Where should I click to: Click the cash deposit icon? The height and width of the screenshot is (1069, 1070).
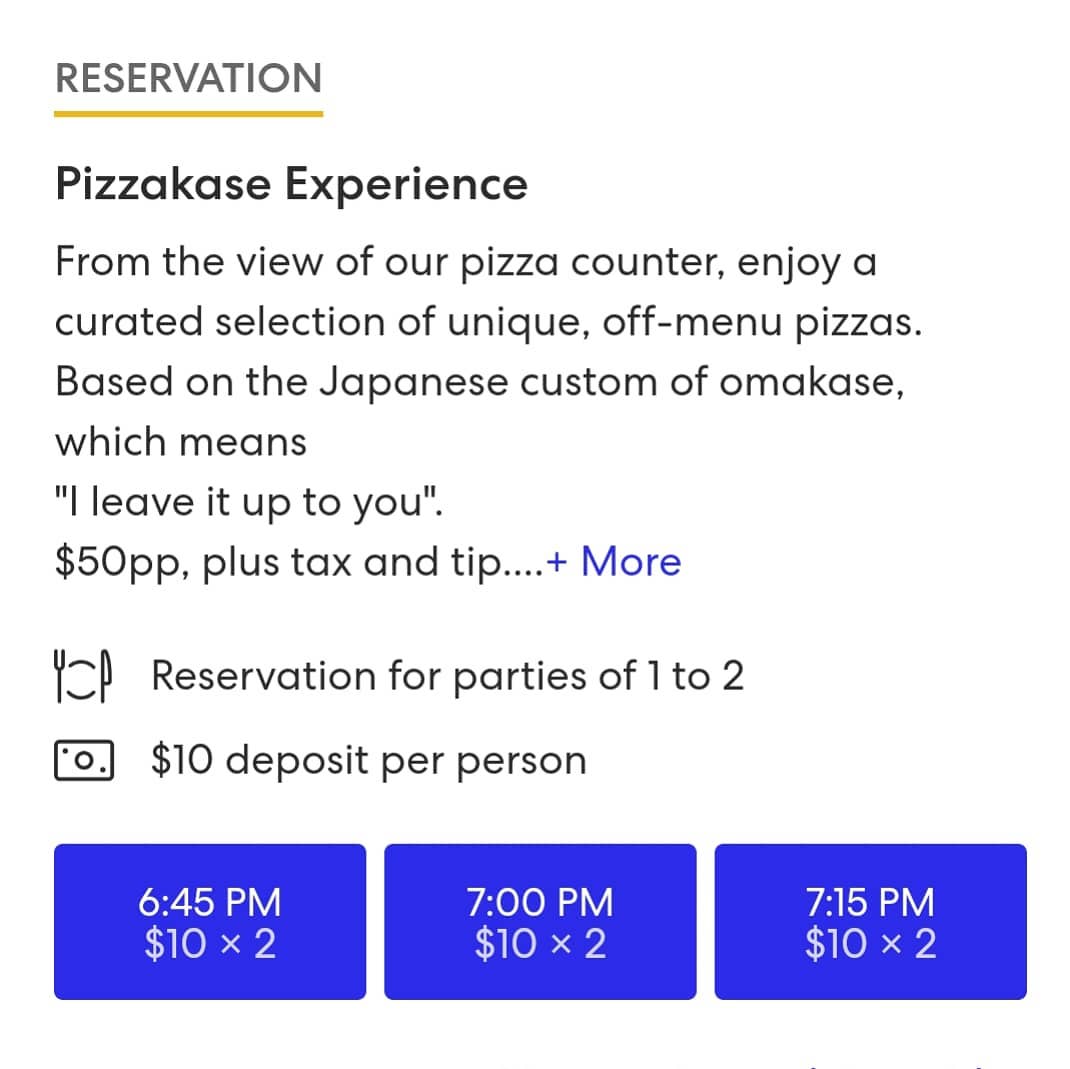tap(83, 761)
